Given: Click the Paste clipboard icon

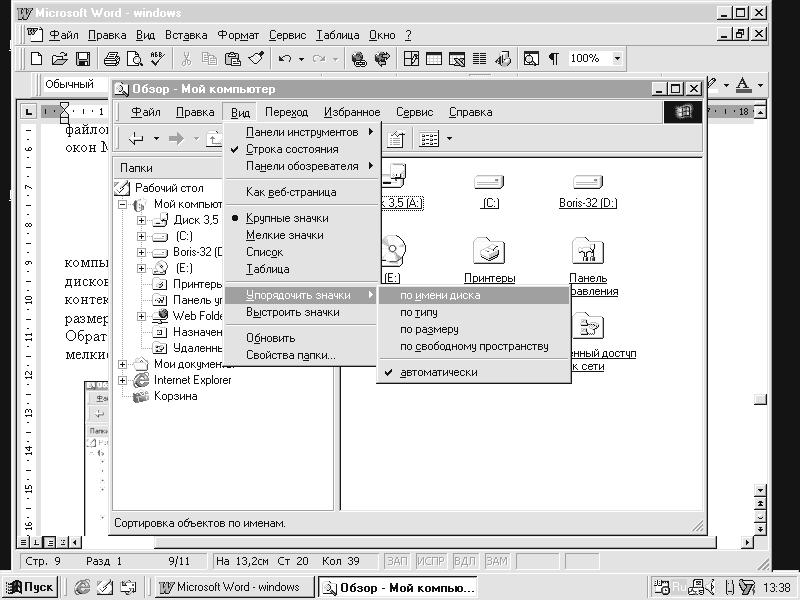Looking at the screenshot, I should pyautogui.click(x=233, y=59).
